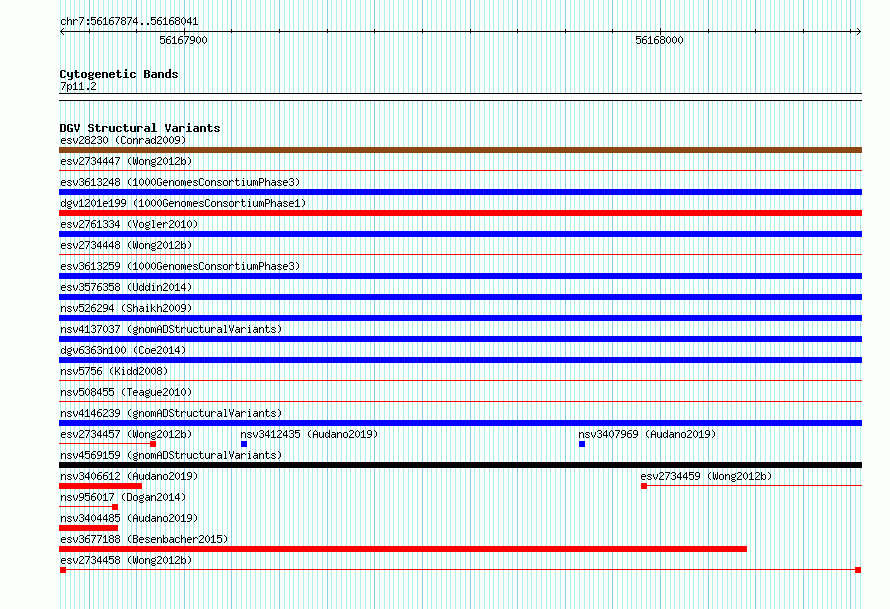Select the long red esv3677188 bar
Viewport: 890px width, 609px height.
click(403, 549)
